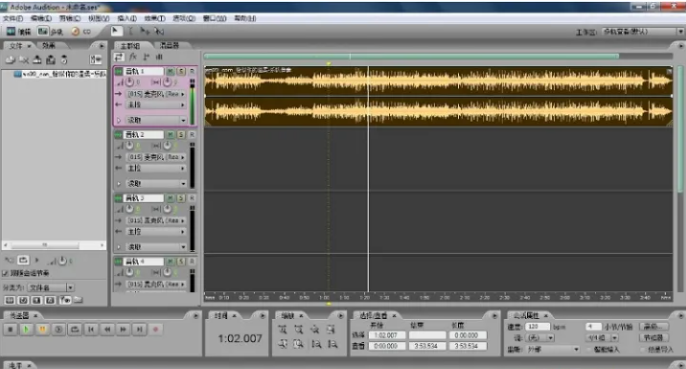
Task: Show EQ track controls icon
Action: [159, 57]
